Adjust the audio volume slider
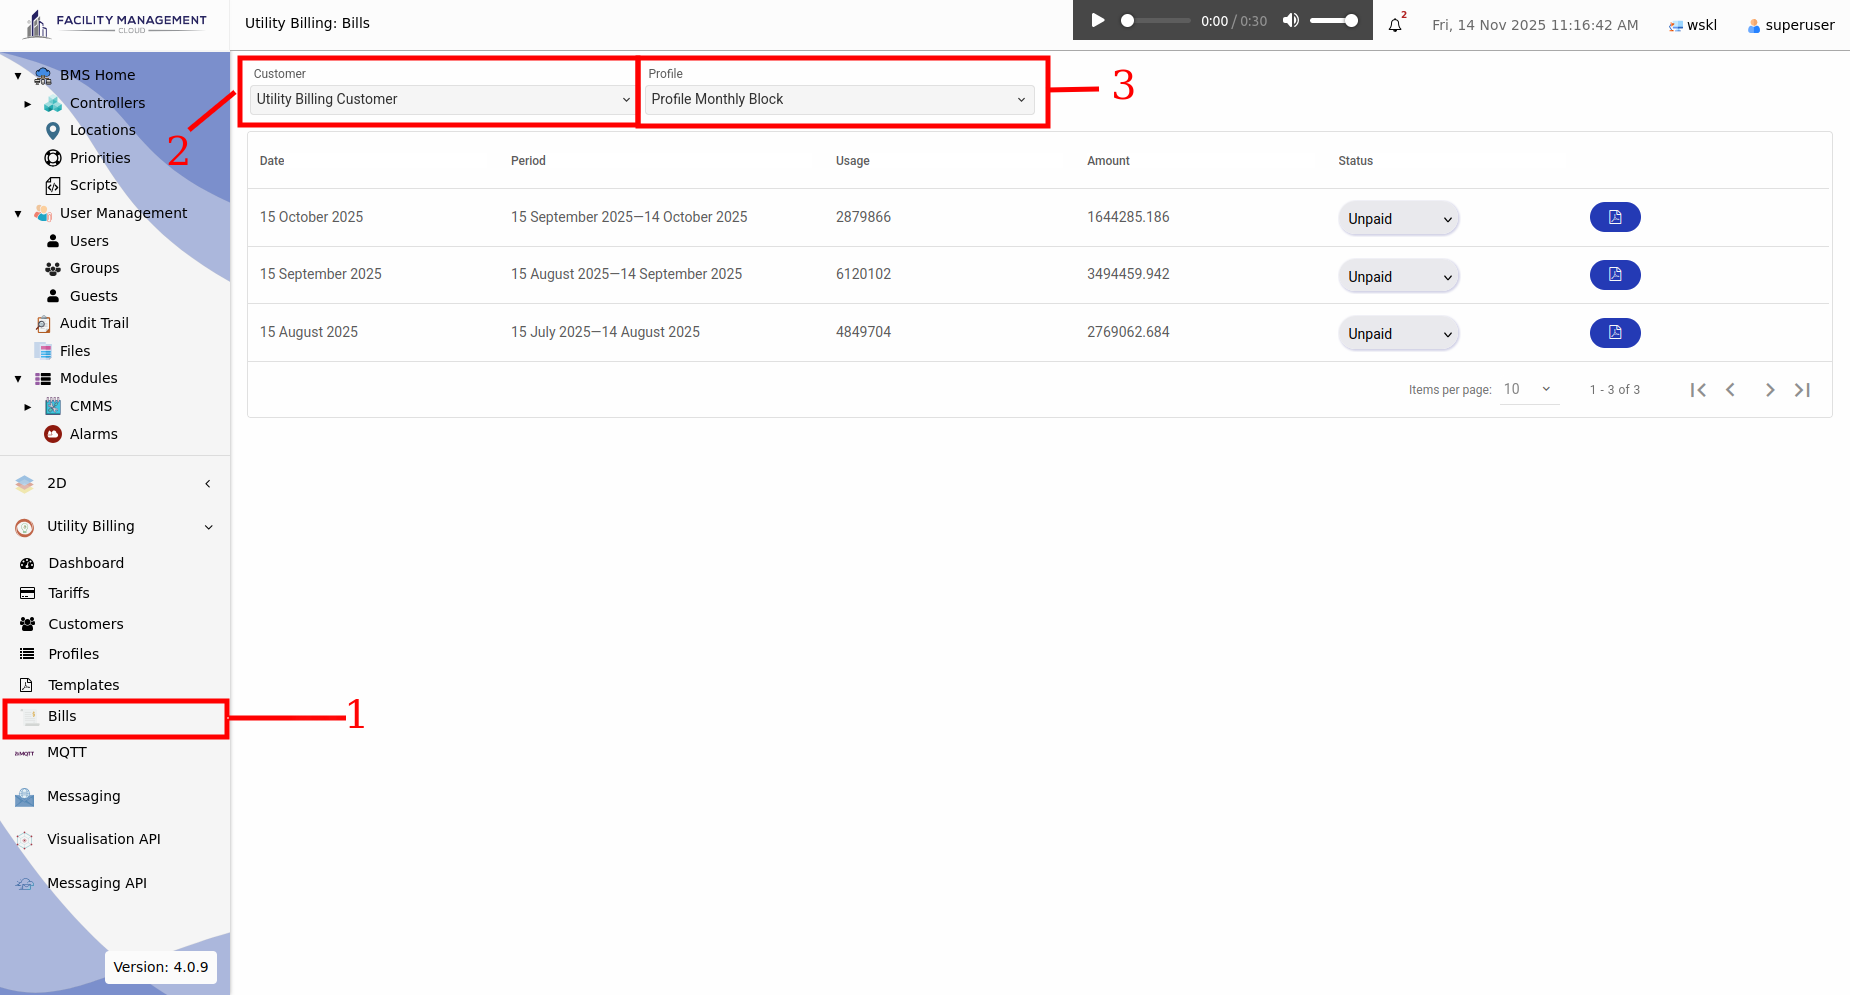This screenshot has height=995, width=1850. pos(1334,20)
